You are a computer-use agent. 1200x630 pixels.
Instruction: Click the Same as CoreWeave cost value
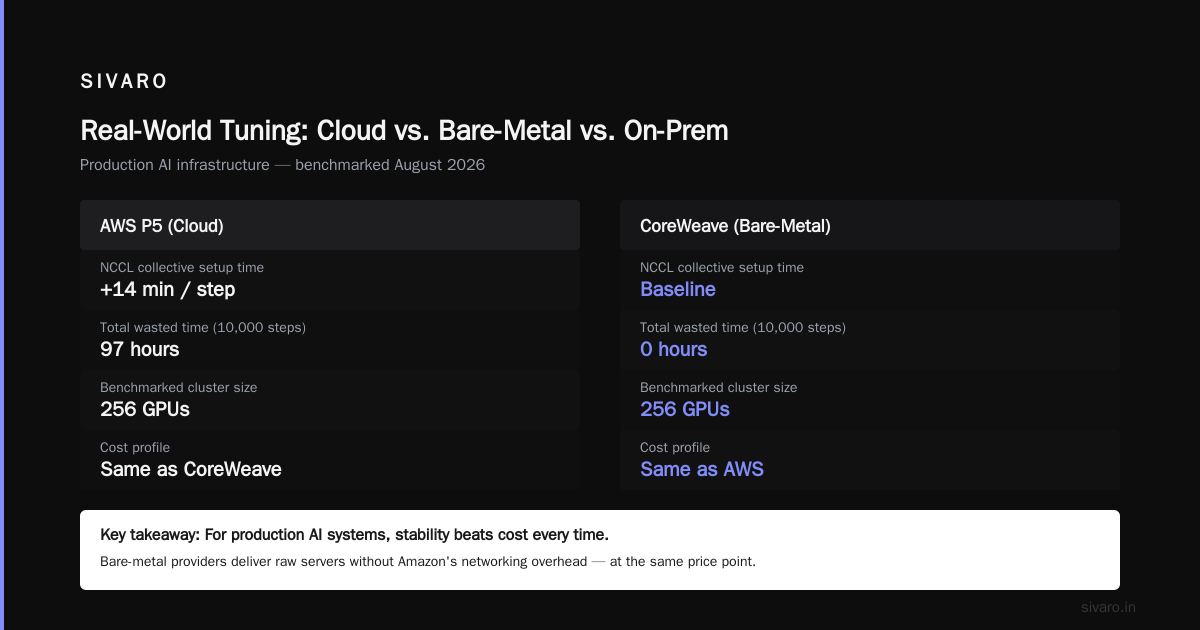191,469
